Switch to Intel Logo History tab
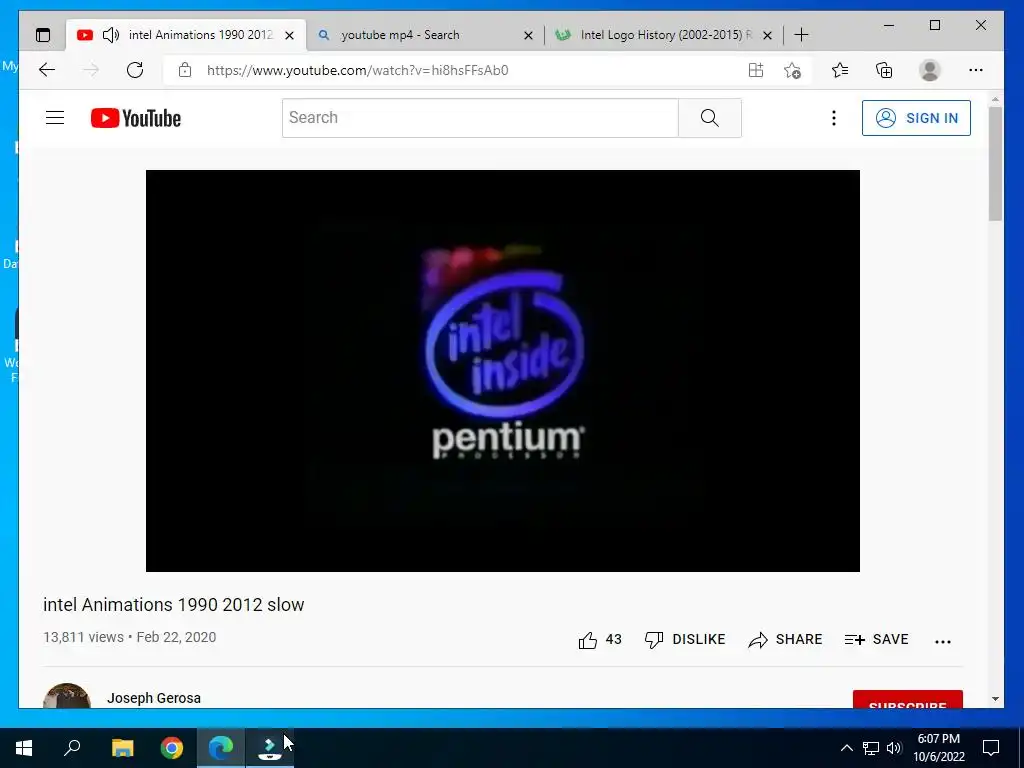 [x=666, y=35]
